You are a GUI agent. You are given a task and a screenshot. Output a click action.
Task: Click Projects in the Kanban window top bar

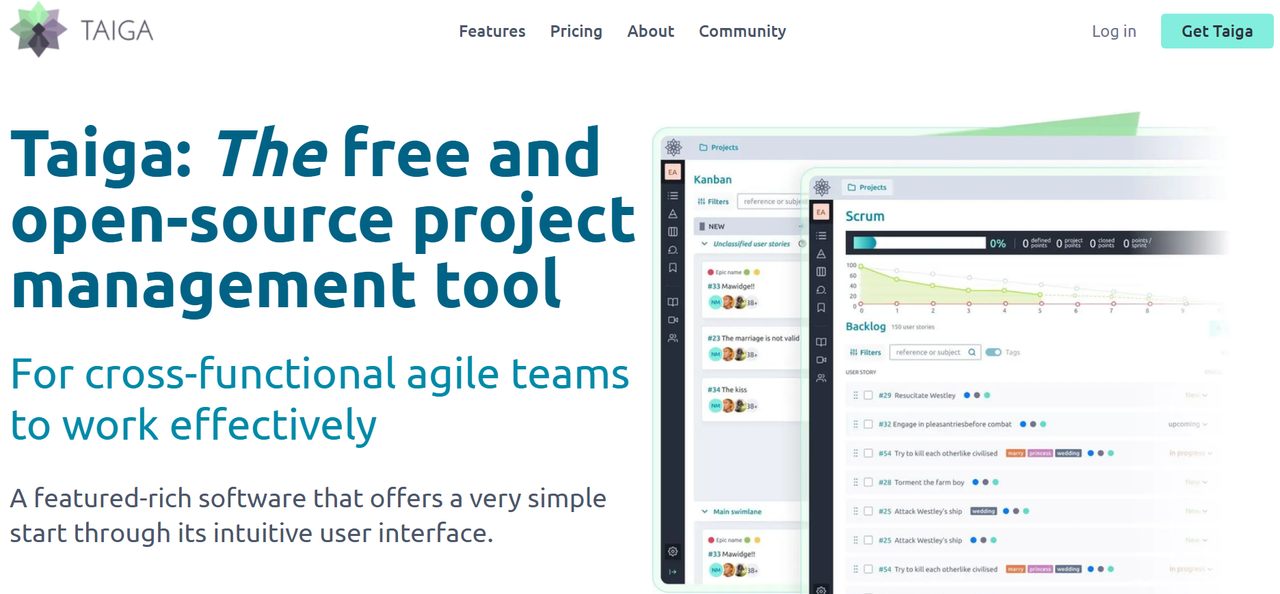[718, 147]
